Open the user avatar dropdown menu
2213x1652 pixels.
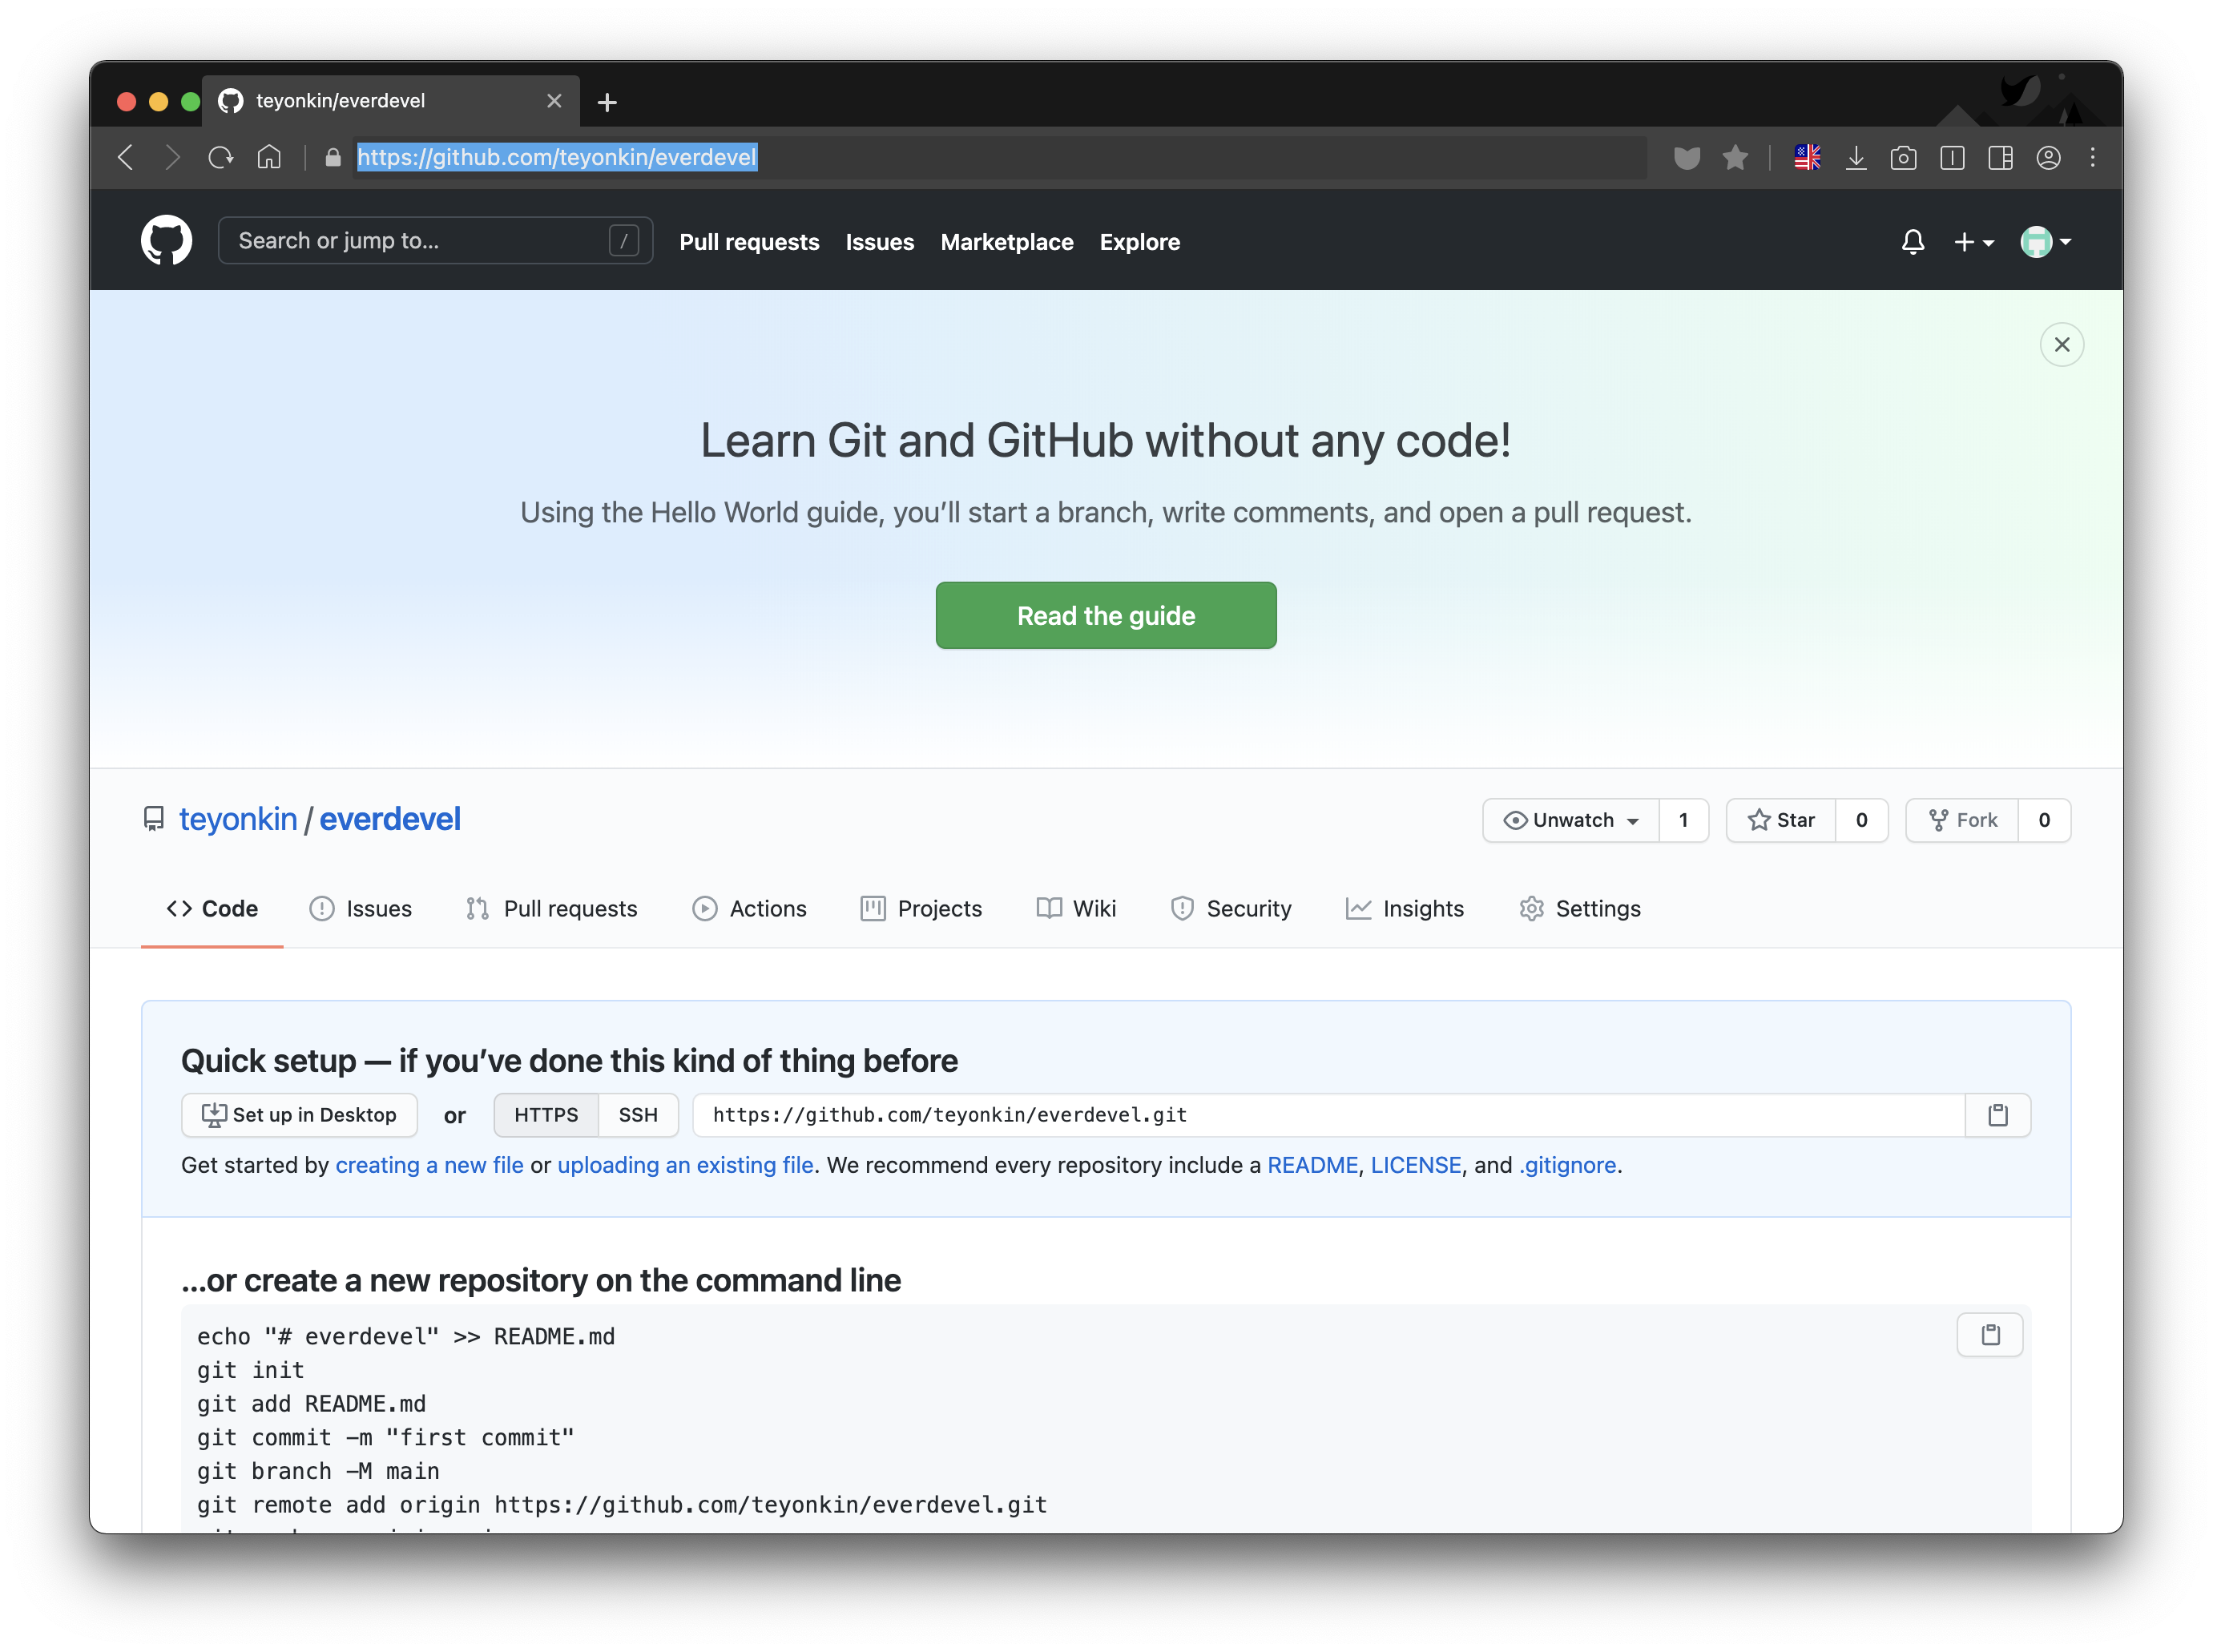coord(2045,242)
